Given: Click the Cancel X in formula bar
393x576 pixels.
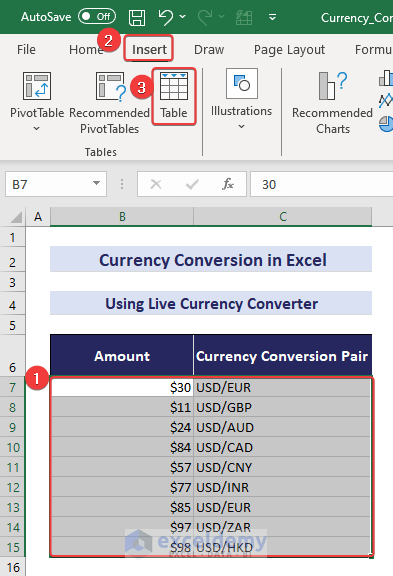Looking at the screenshot, I should tap(156, 184).
